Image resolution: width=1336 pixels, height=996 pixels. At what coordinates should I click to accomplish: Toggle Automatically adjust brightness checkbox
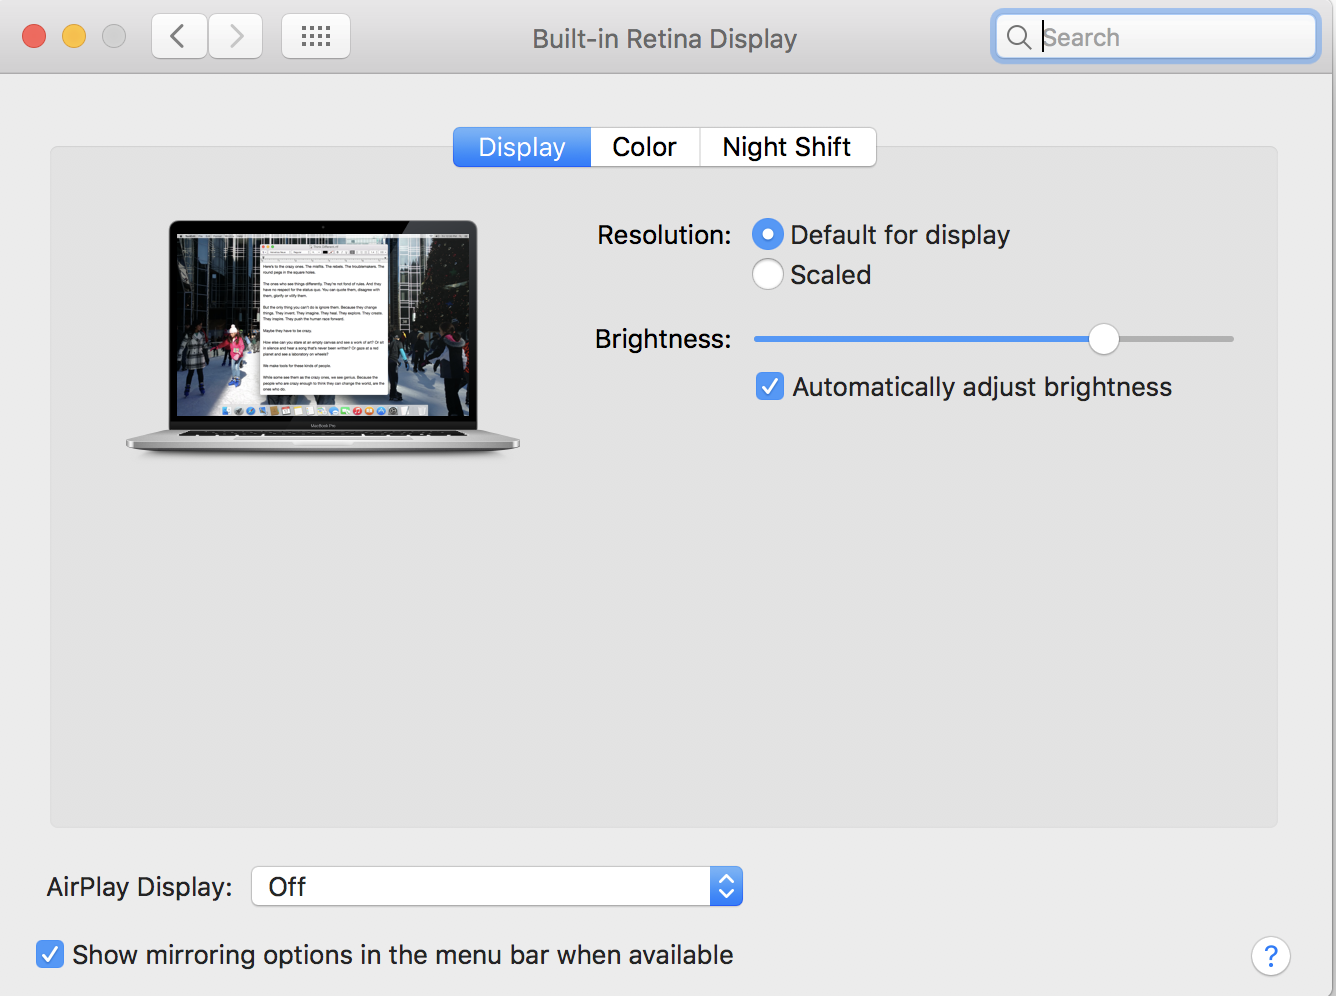tap(770, 386)
